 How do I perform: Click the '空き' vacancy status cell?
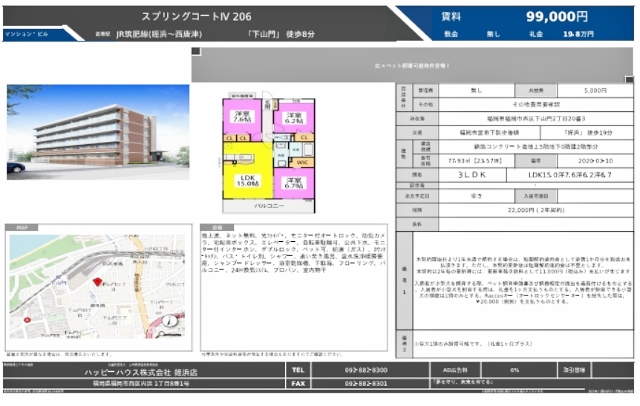(476, 196)
